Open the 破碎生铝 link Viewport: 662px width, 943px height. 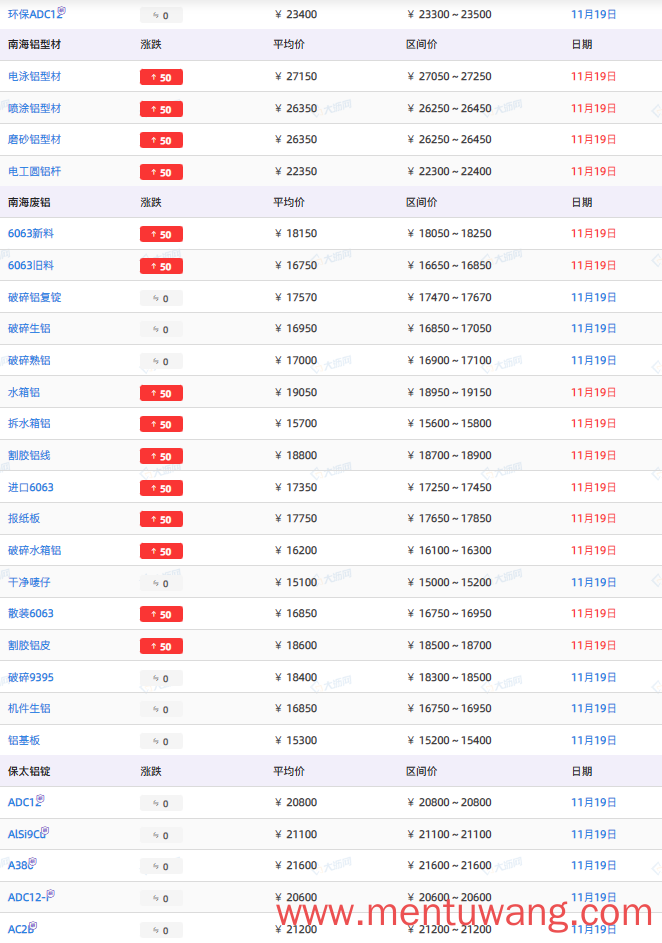(29, 328)
